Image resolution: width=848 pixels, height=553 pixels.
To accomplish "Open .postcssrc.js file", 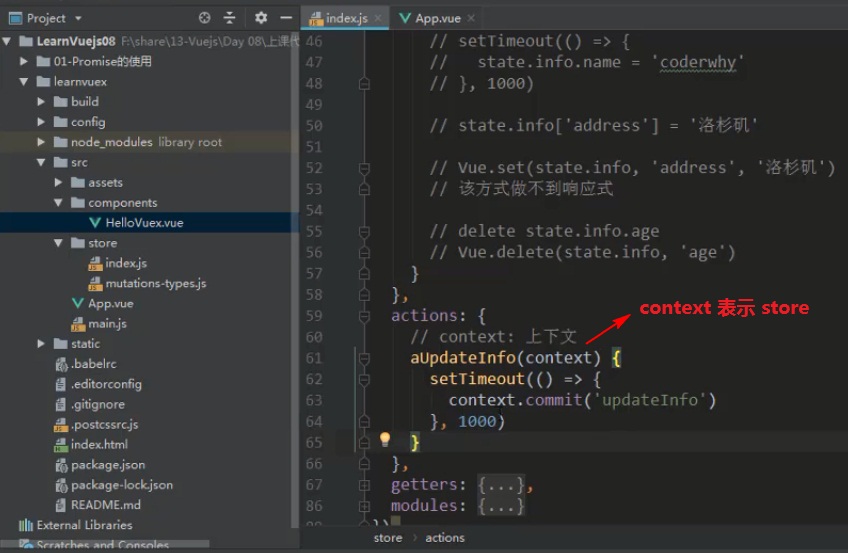I will tap(104, 424).
